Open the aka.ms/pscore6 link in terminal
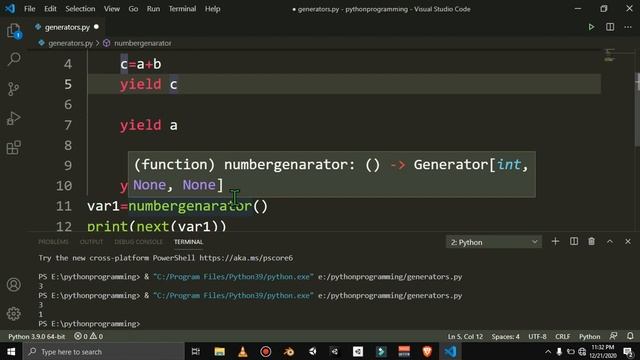Screen dimensions: 640x360 [x=246, y=258]
